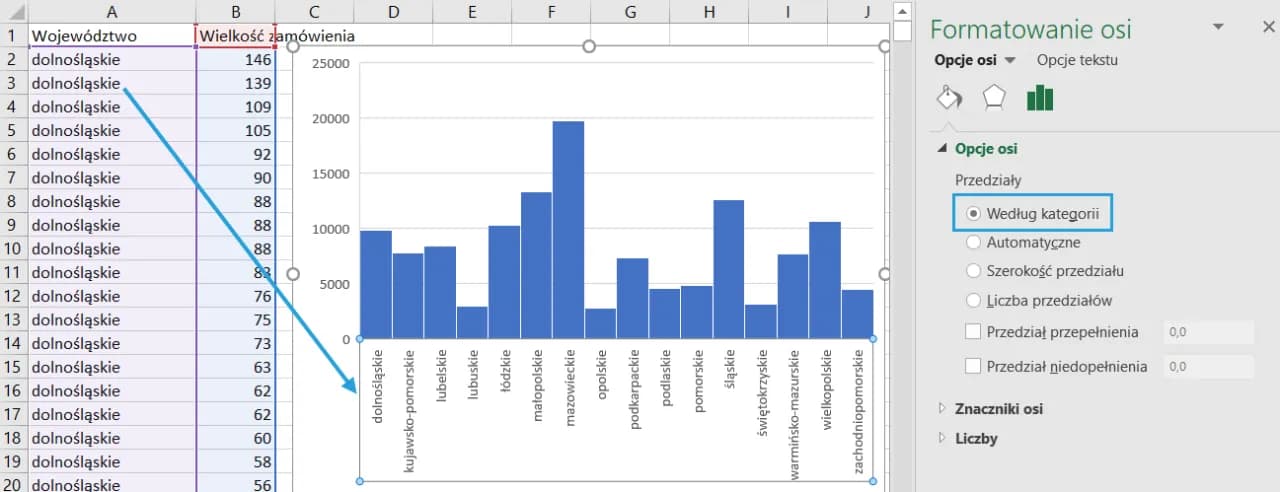This screenshot has height=492, width=1280.
Task: Open the Axis Options bar chart icon
Action: click(1040, 97)
